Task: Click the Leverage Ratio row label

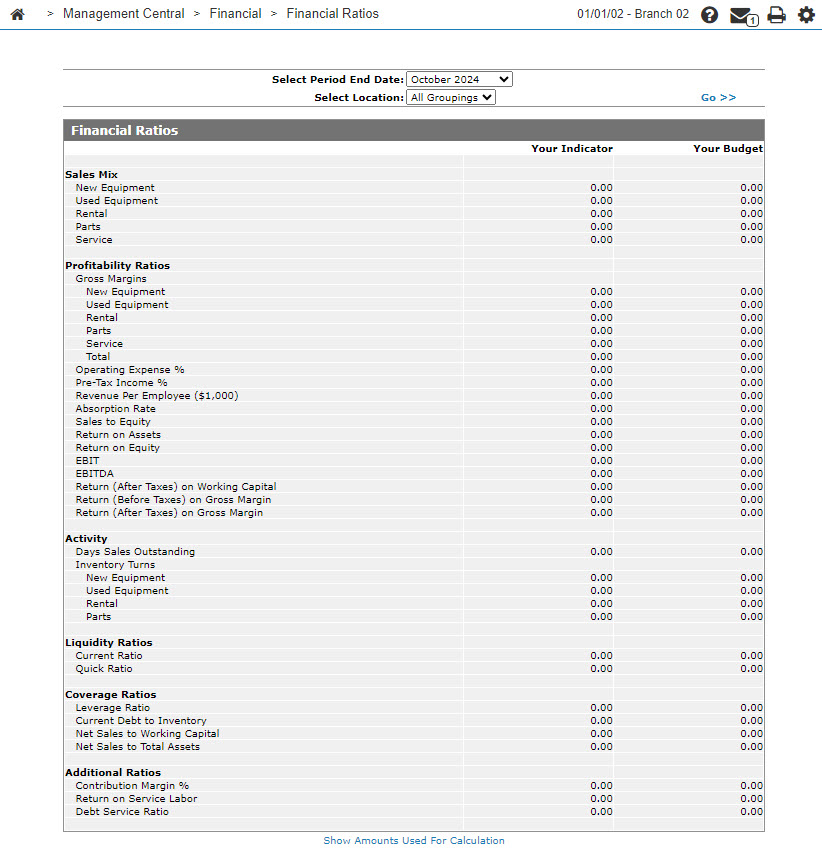Action: [113, 708]
